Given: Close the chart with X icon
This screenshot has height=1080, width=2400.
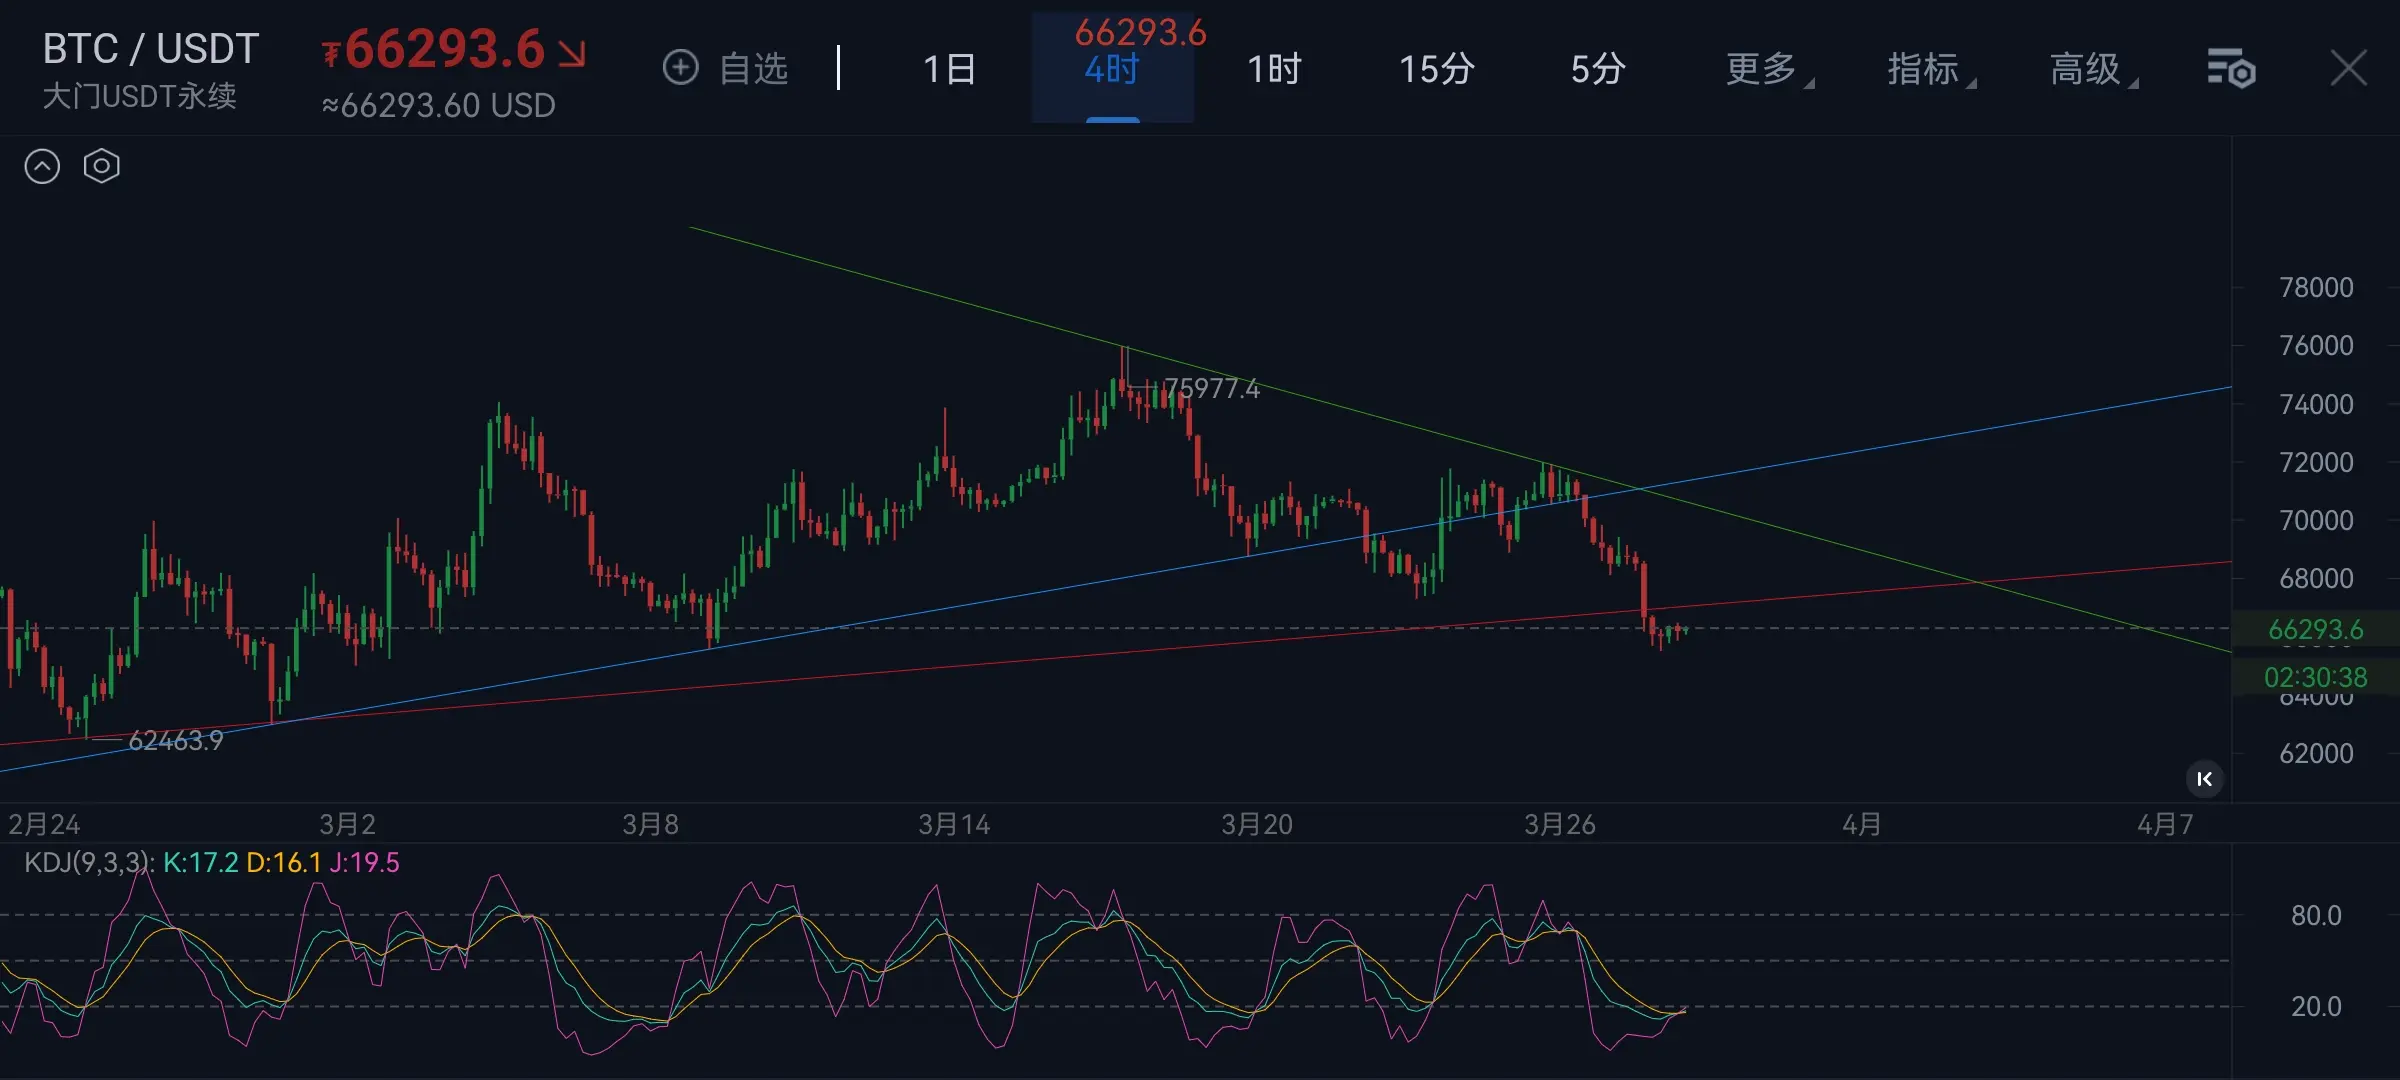Looking at the screenshot, I should point(2348,69).
